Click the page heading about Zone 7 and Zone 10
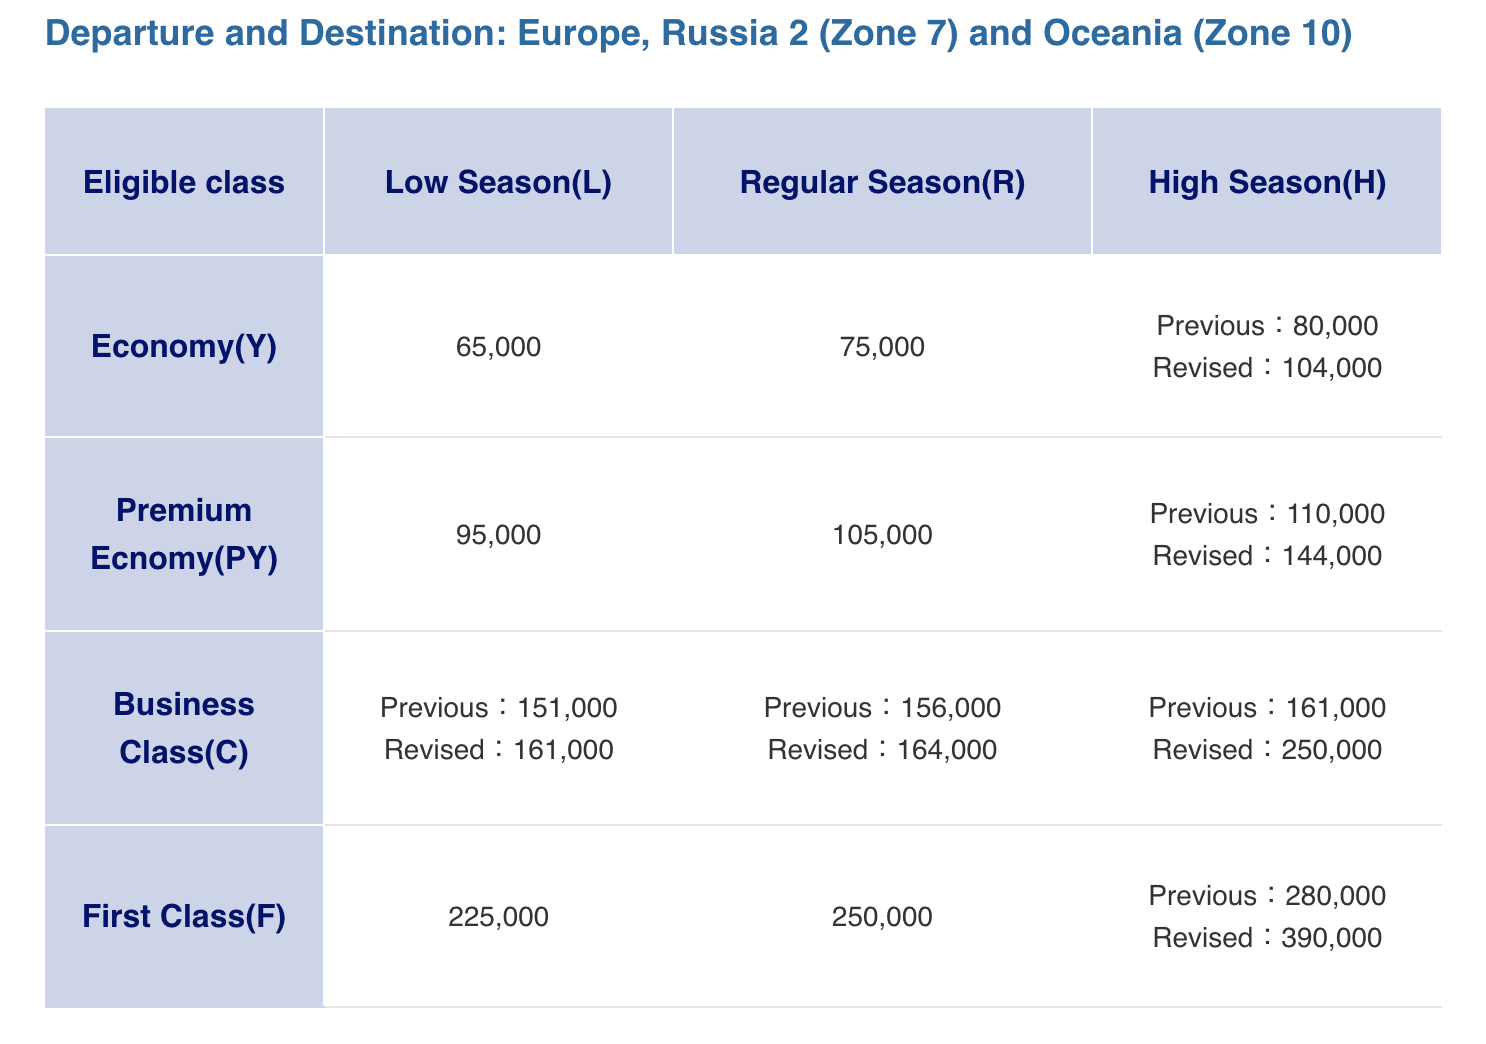The width and height of the screenshot is (1486, 1044). pyautogui.click(x=698, y=35)
